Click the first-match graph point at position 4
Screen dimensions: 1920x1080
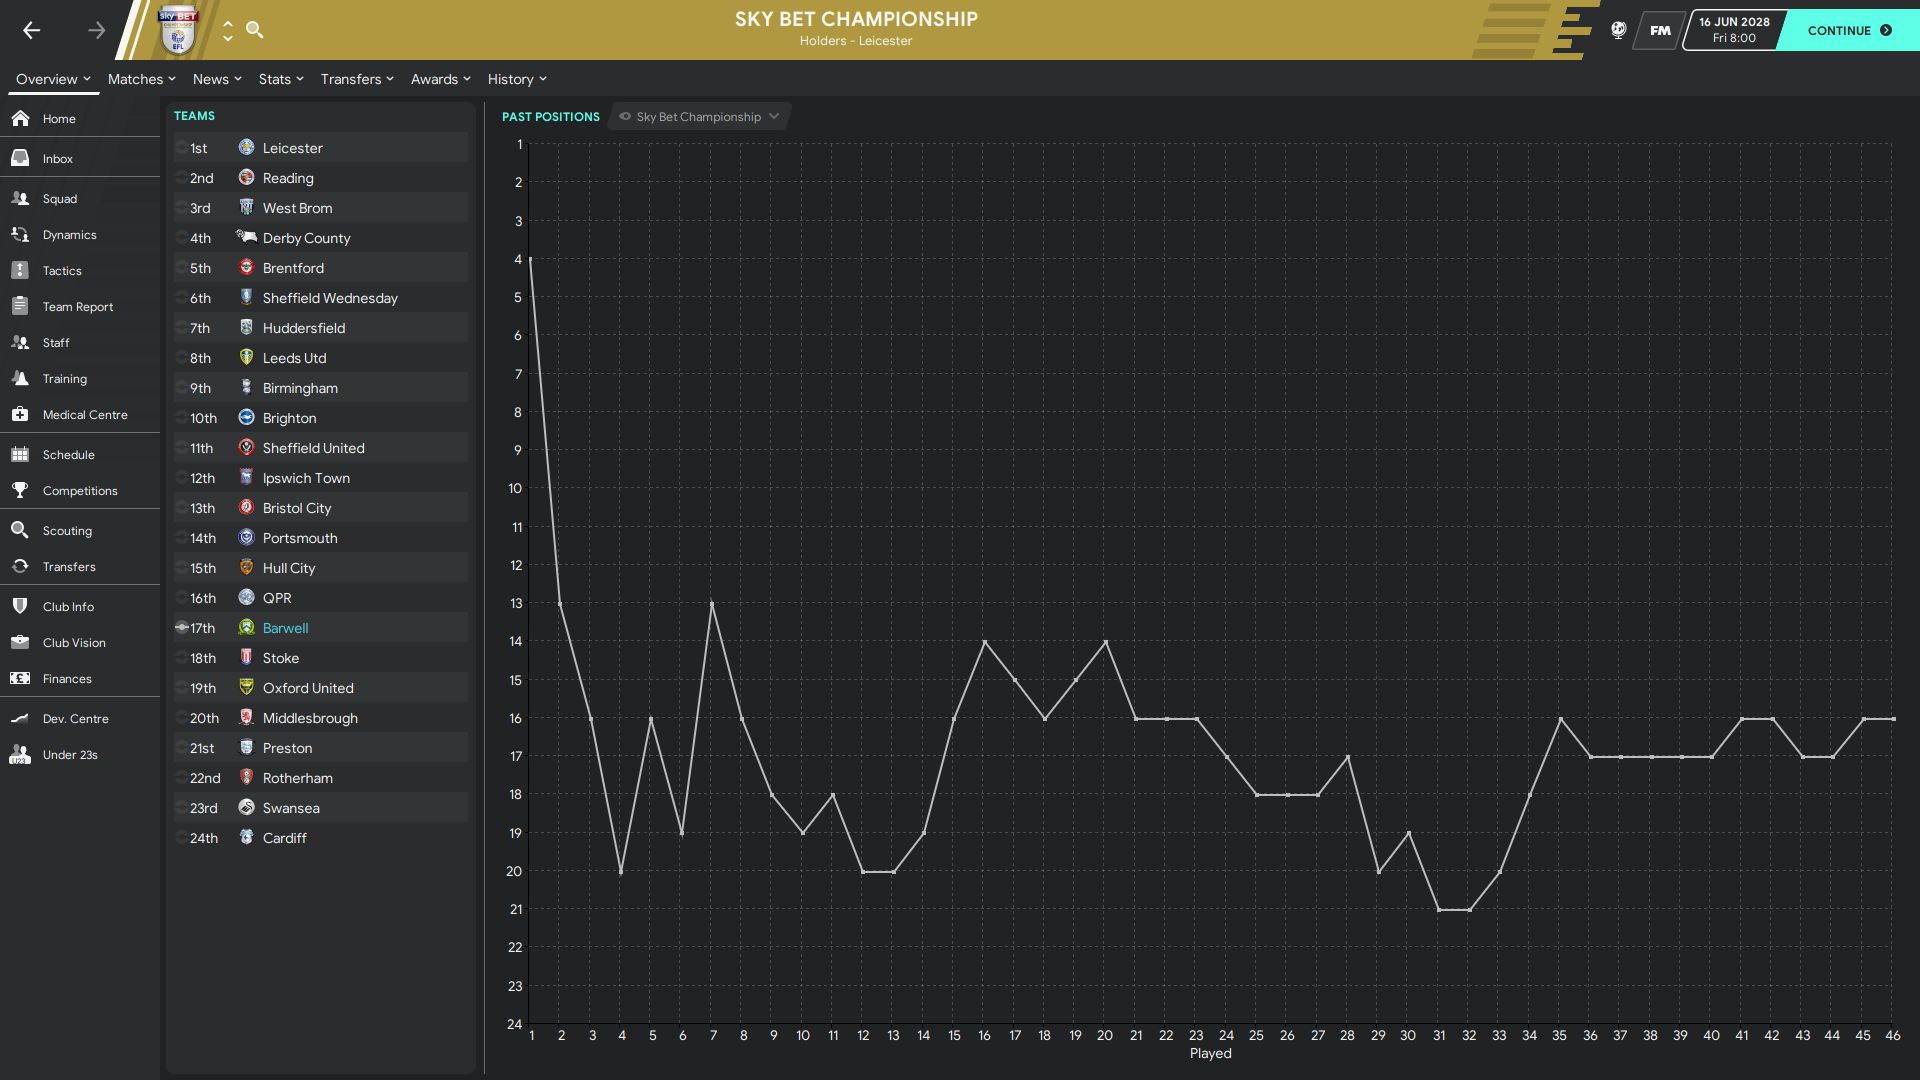coord(530,259)
